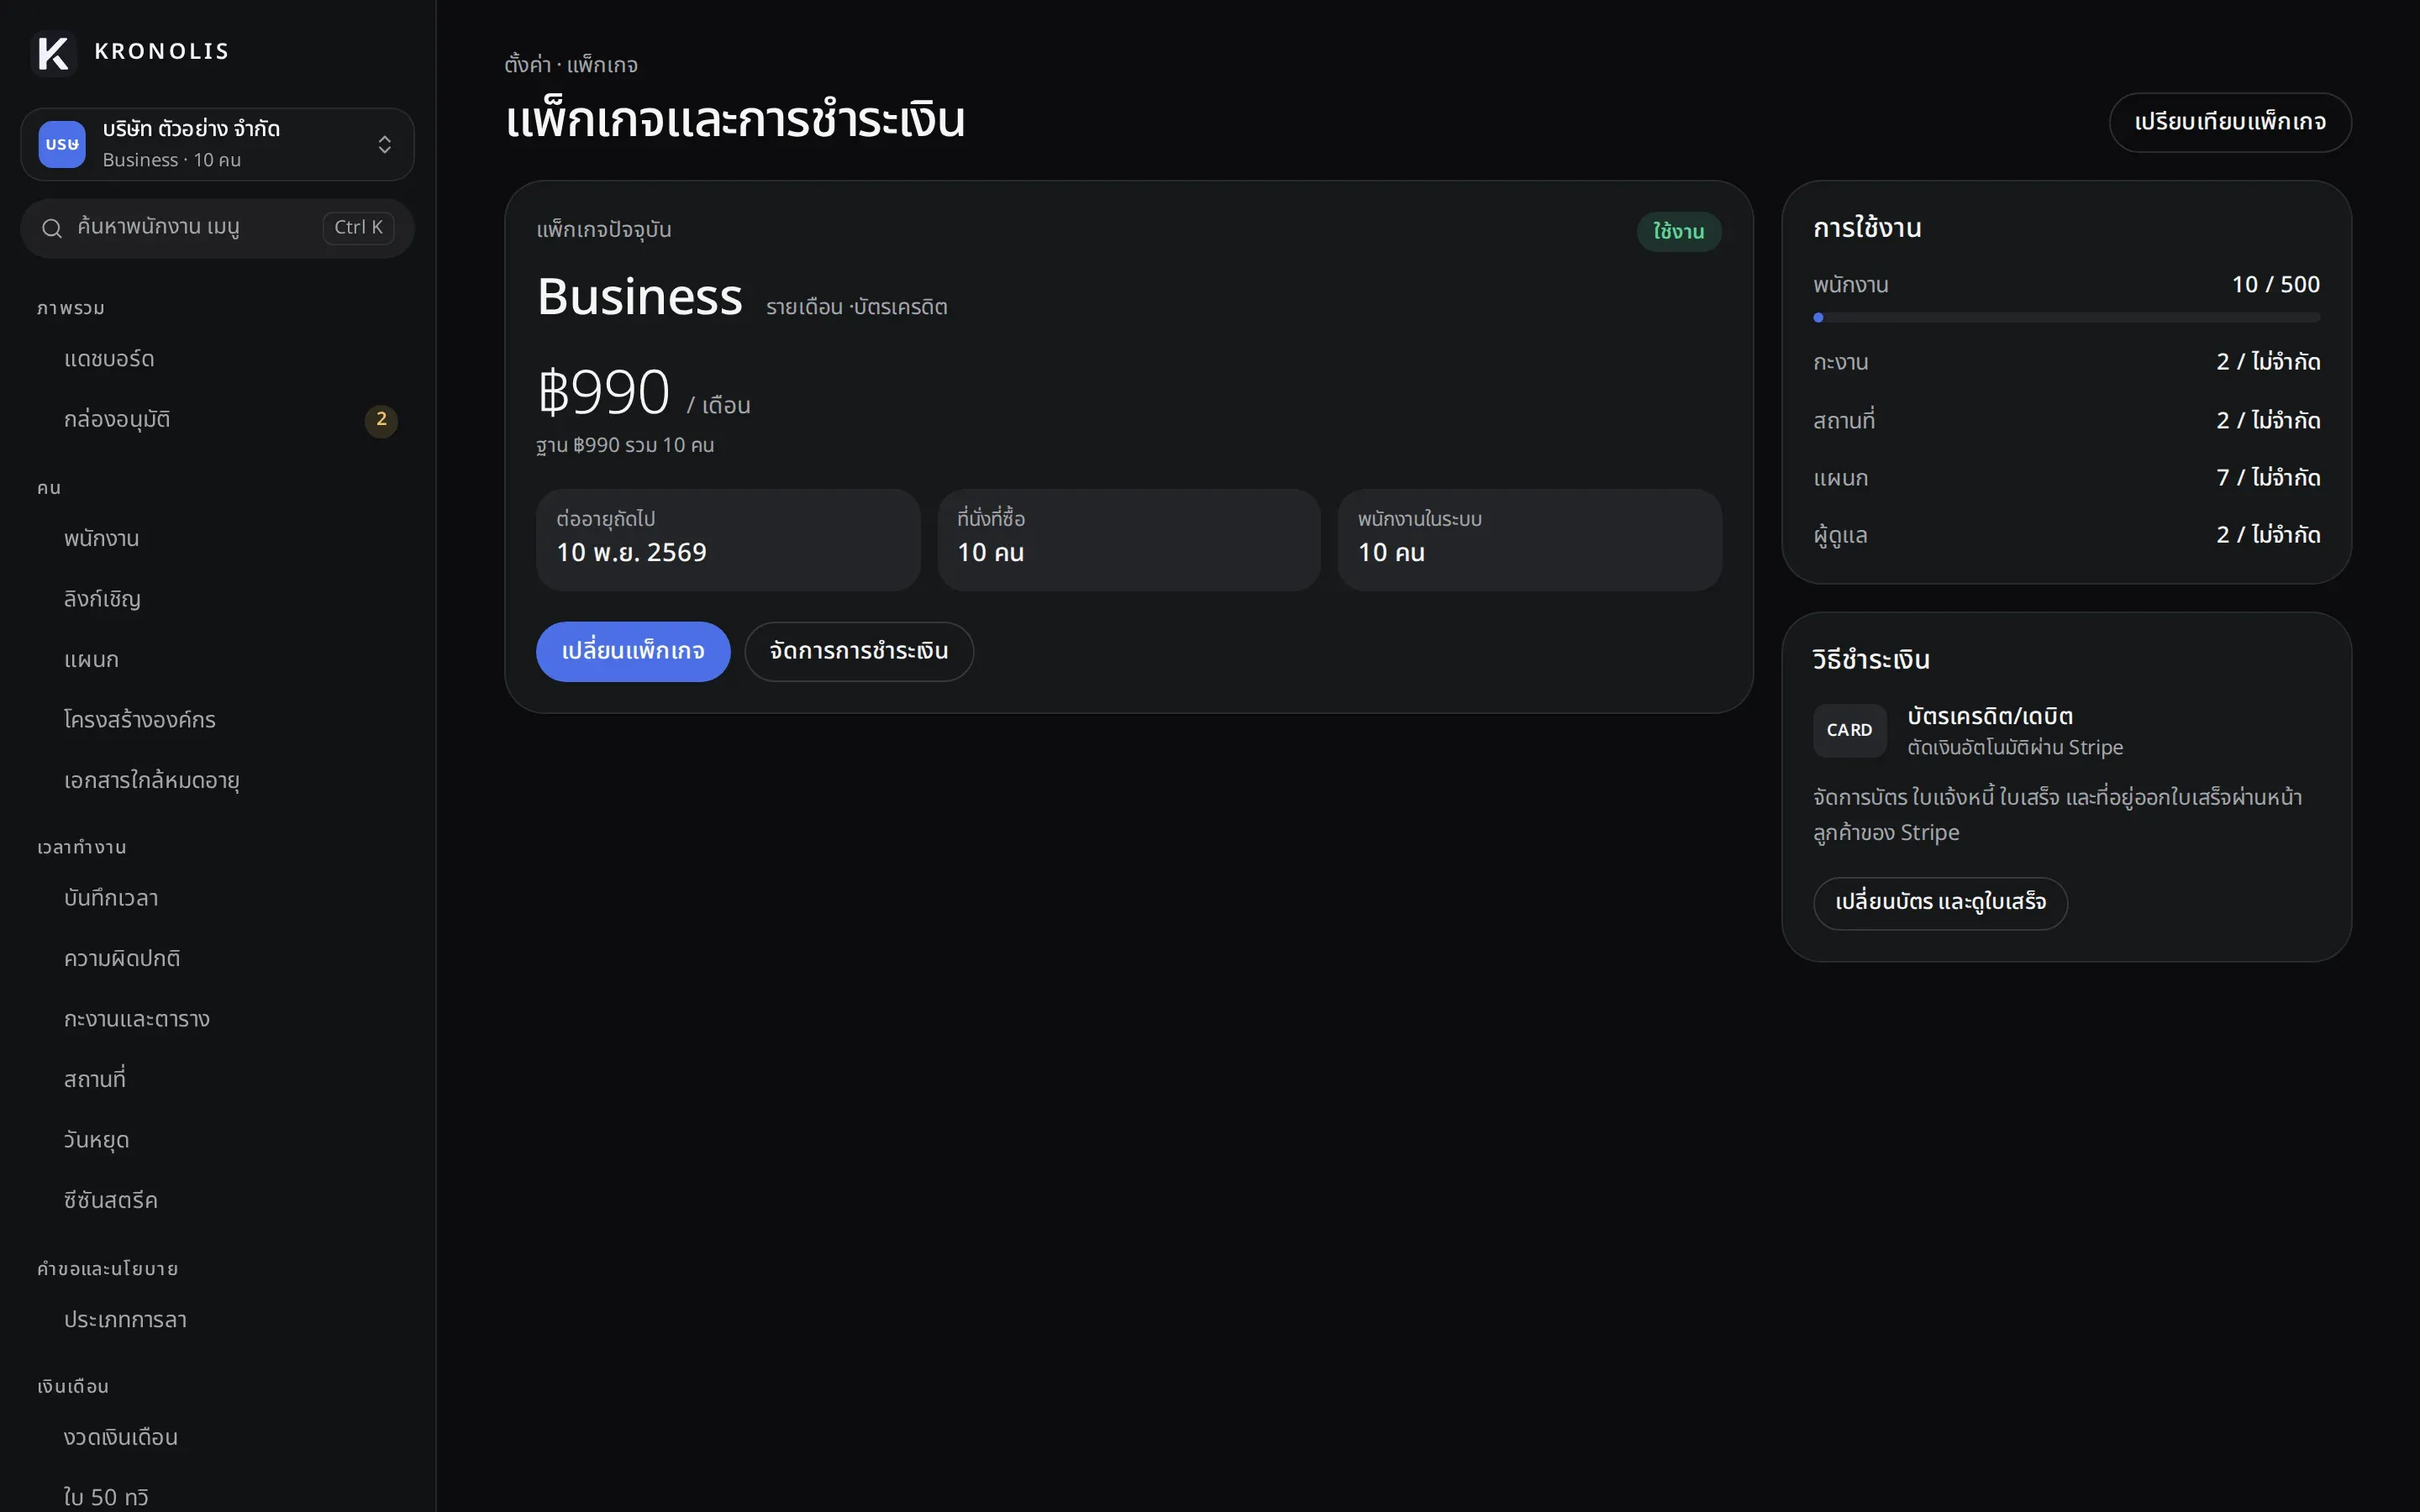This screenshot has width=2420, height=1512.
Task: Click the 10 / 500 employee count
Action: [2276, 285]
